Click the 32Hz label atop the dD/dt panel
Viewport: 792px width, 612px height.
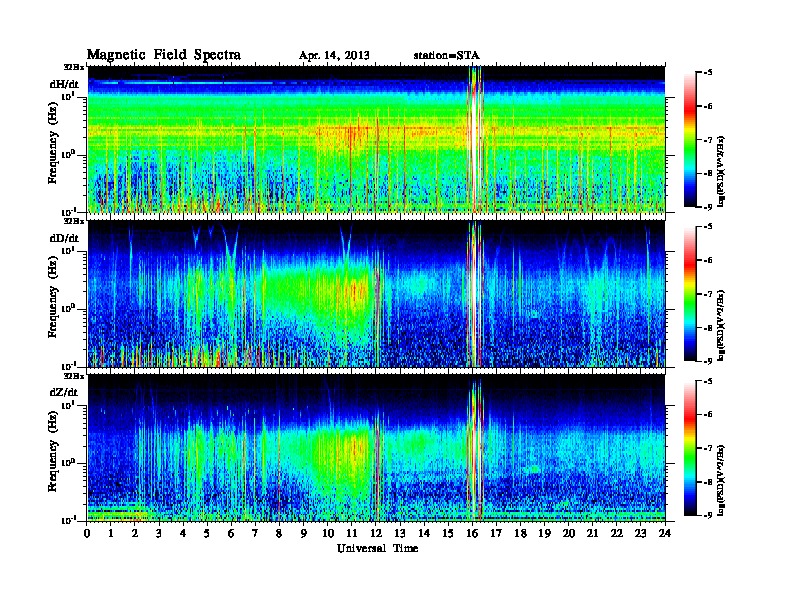click(73, 221)
